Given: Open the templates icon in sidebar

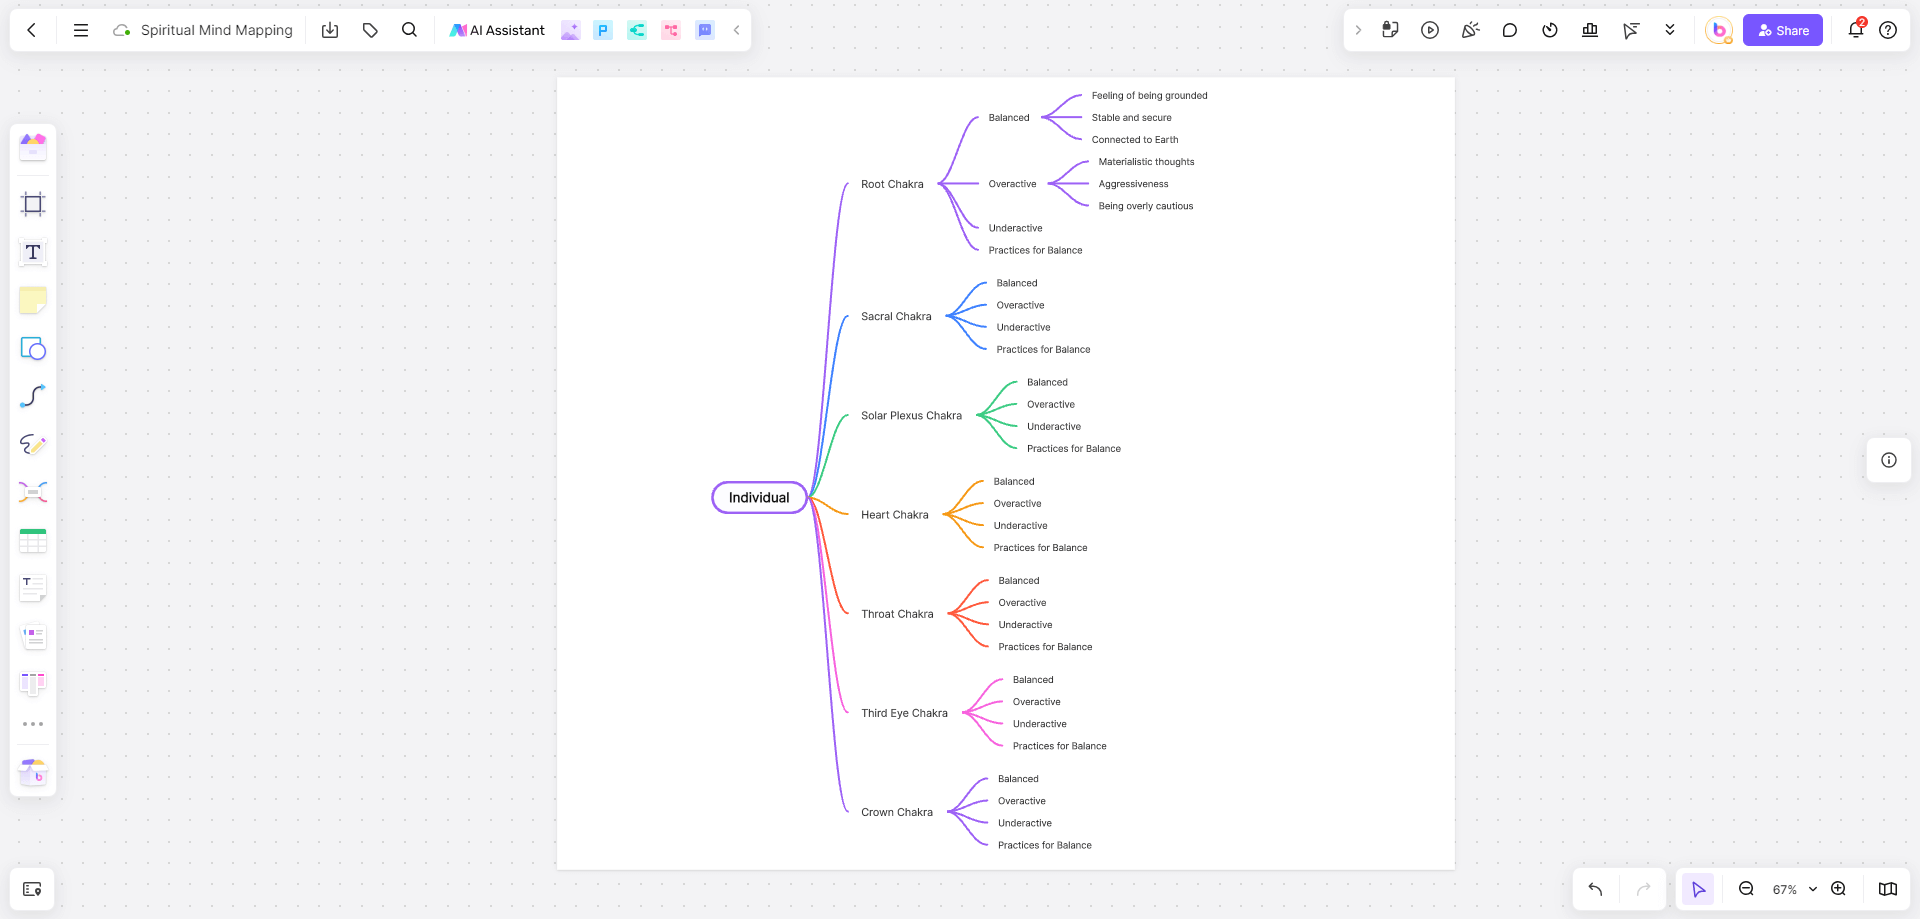Looking at the screenshot, I should tap(33, 147).
